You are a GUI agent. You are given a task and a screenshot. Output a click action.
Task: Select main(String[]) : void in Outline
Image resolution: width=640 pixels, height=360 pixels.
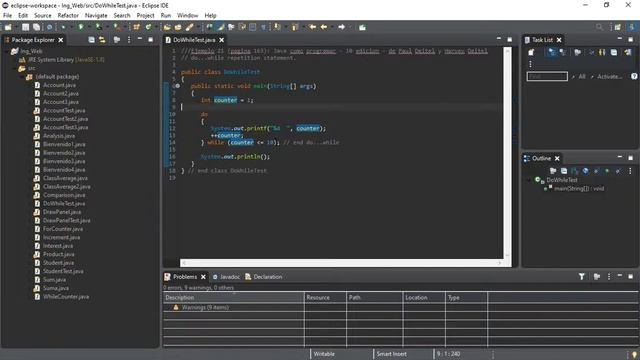point(579,189)
